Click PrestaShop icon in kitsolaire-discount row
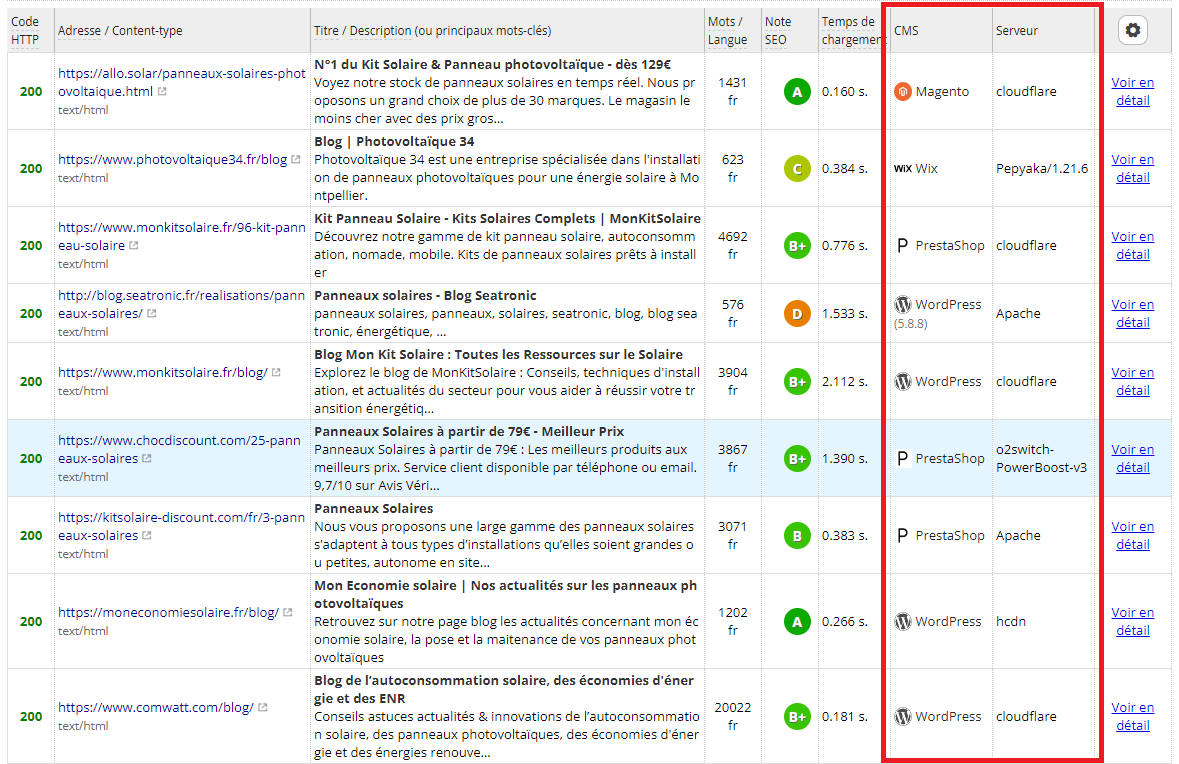This screenshot has width=1179, height=764. [902, 535]
